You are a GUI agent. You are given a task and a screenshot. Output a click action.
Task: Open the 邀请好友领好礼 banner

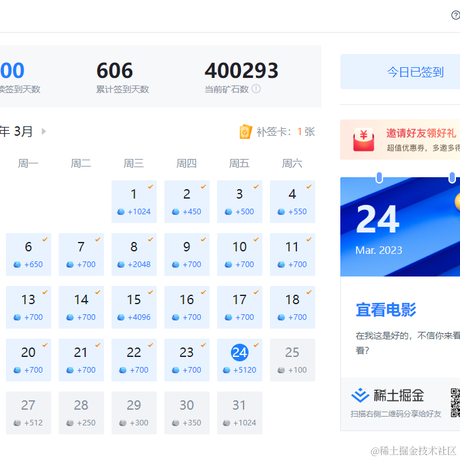400,139
